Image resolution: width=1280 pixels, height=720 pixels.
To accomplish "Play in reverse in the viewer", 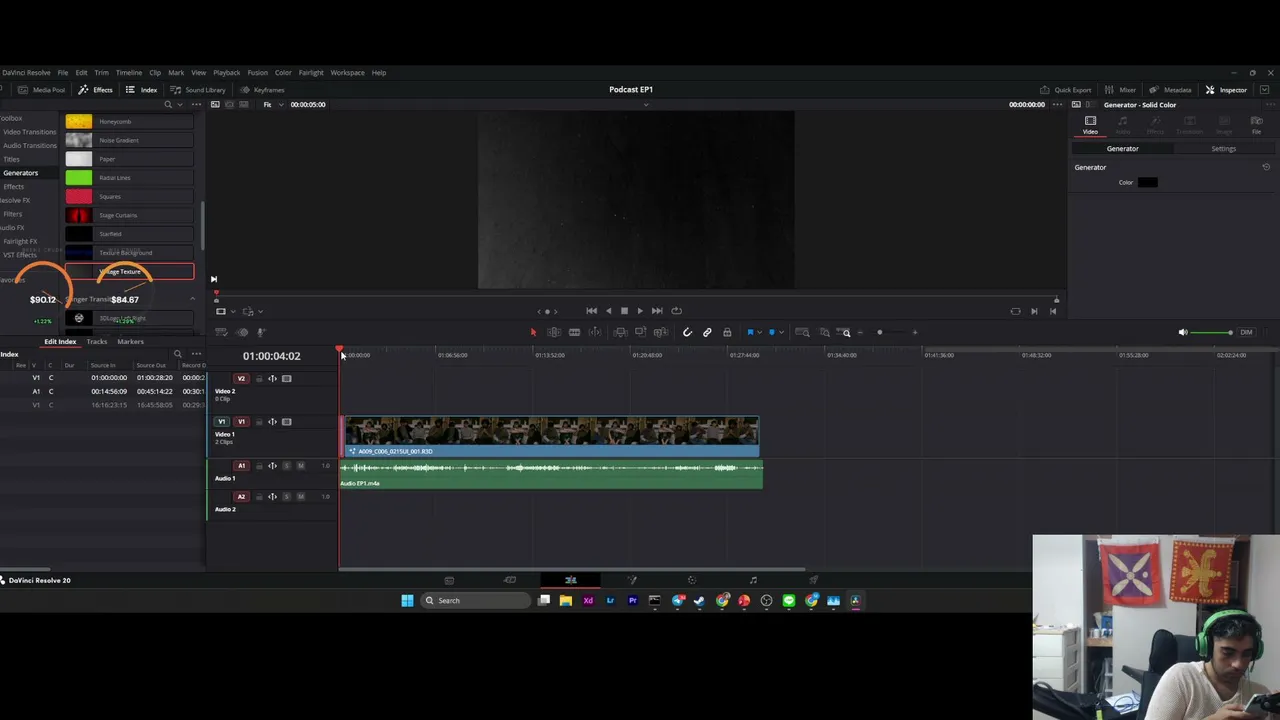I will [x=608, y=311].
